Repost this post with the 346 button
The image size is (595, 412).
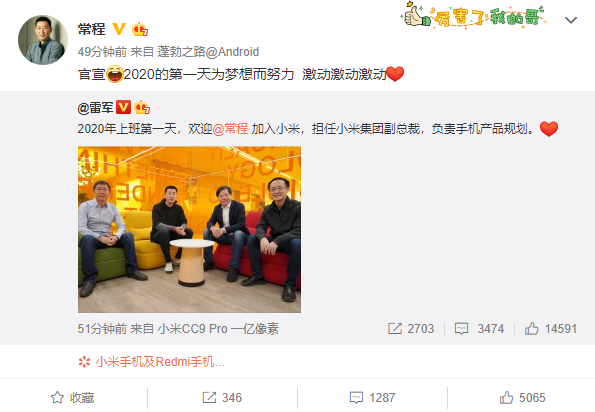click(x=222, y=398)
